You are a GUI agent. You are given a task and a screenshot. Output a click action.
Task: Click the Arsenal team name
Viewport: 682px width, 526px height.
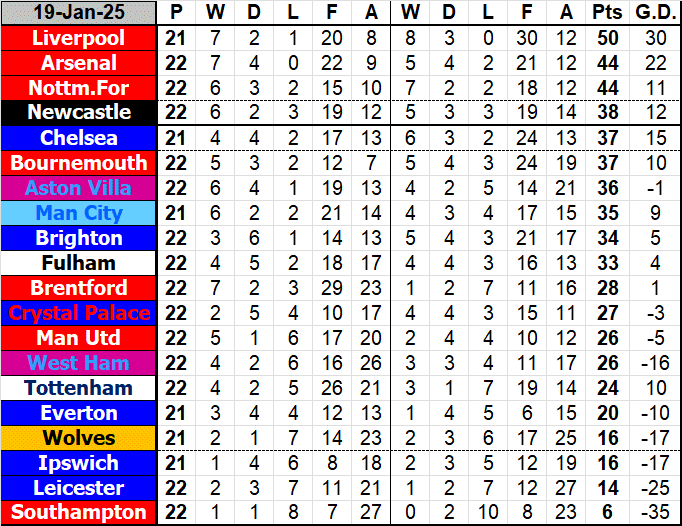tap(79, 63)
